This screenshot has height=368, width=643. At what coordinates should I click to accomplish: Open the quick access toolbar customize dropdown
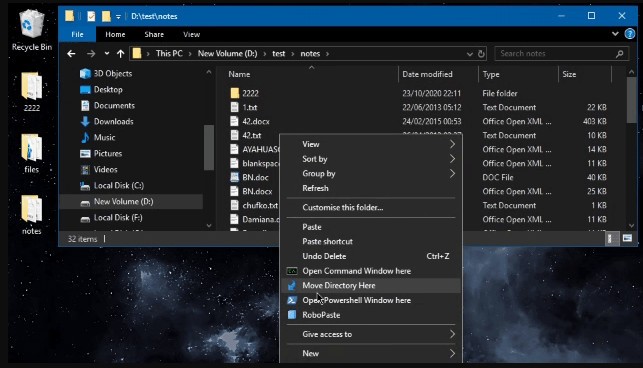coord(118,17)
